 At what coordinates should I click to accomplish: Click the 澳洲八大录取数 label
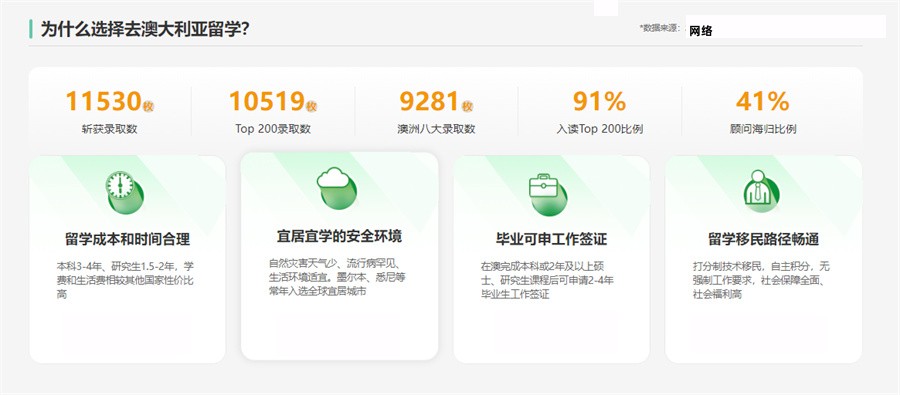[436, 129]
